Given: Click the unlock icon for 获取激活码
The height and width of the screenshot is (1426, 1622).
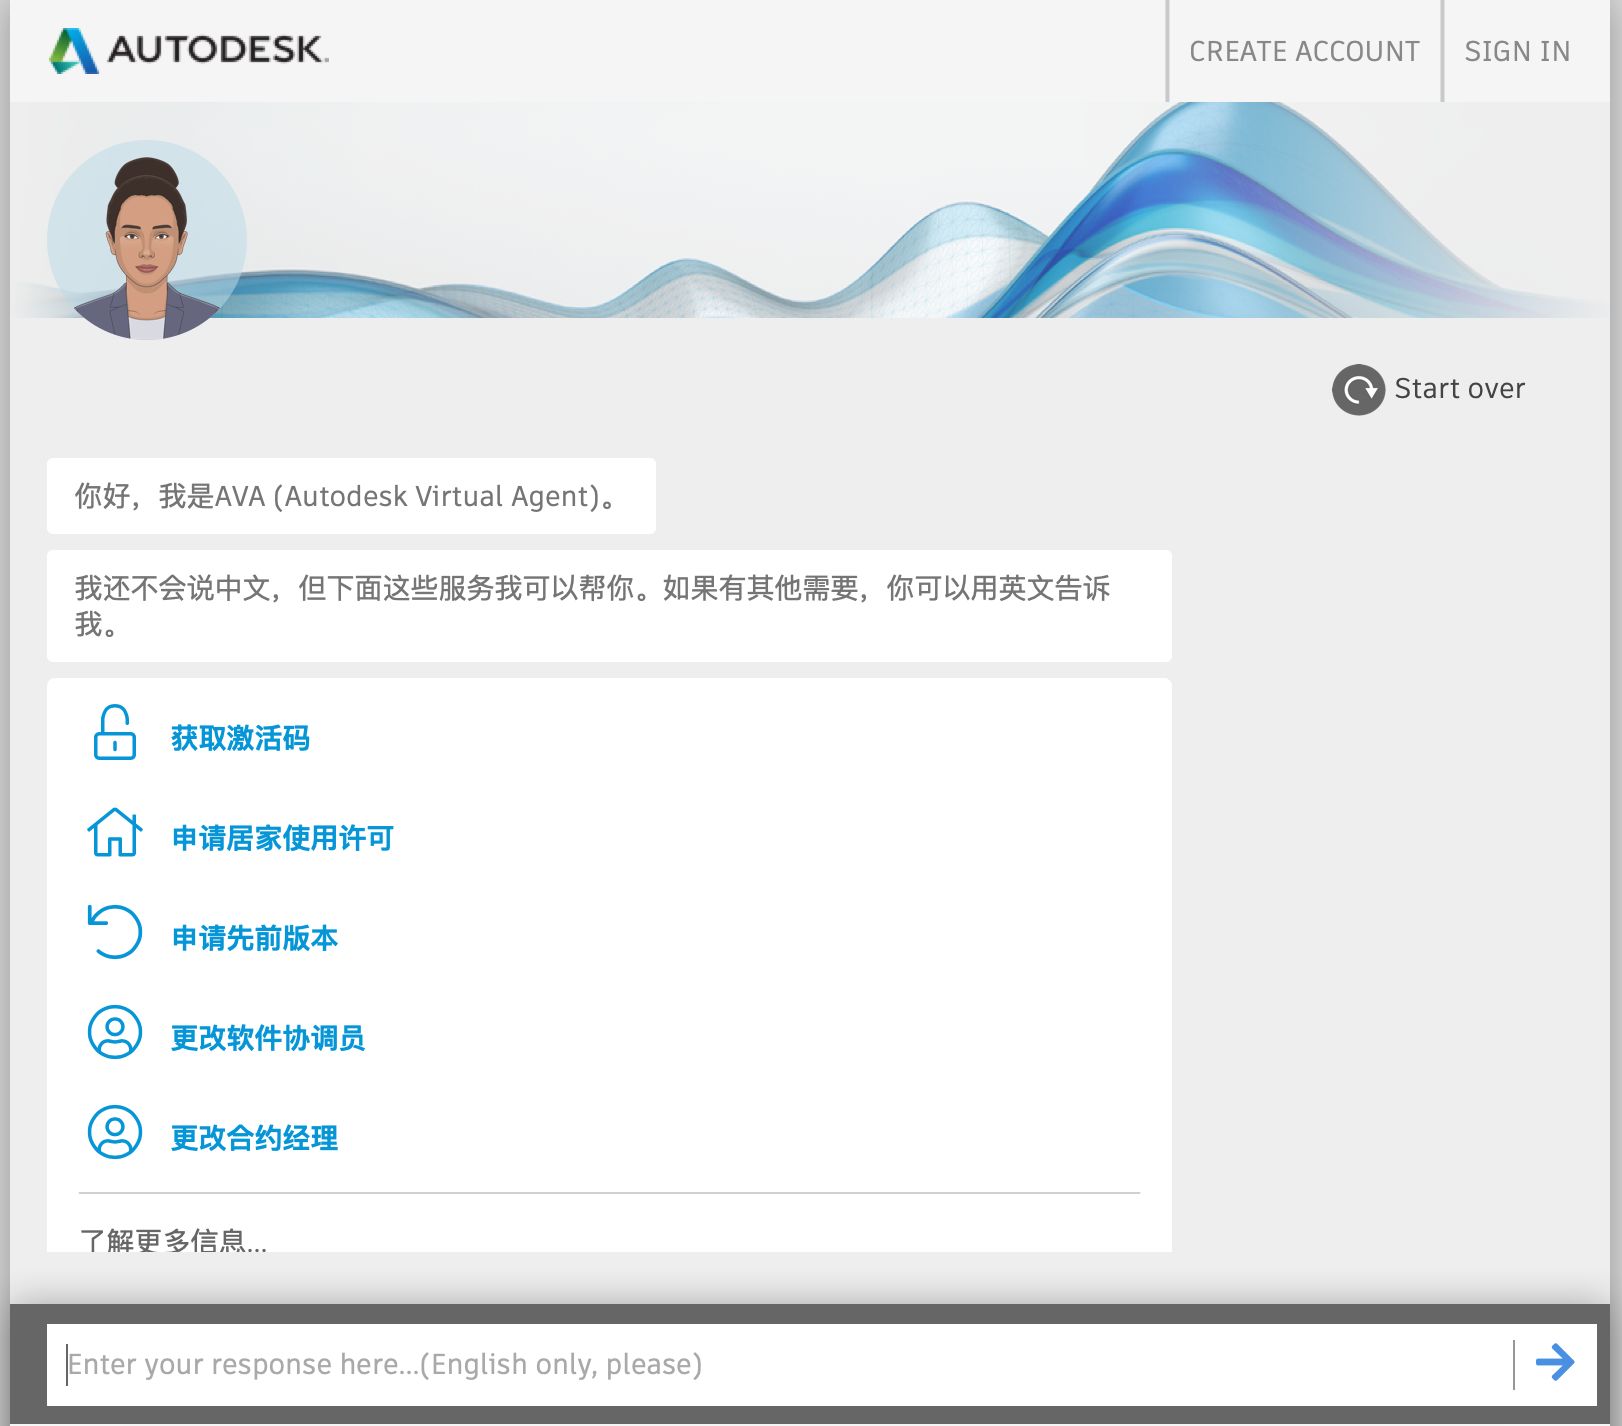Looking at the screenshot, I should [115, 733].
